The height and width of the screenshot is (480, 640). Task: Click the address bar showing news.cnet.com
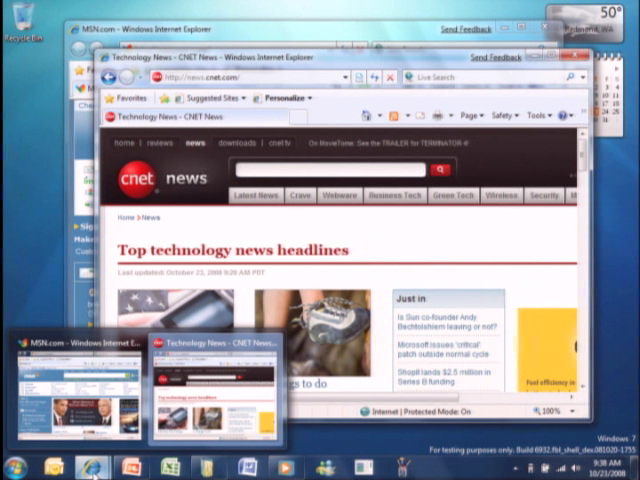[x=245, y=77]
